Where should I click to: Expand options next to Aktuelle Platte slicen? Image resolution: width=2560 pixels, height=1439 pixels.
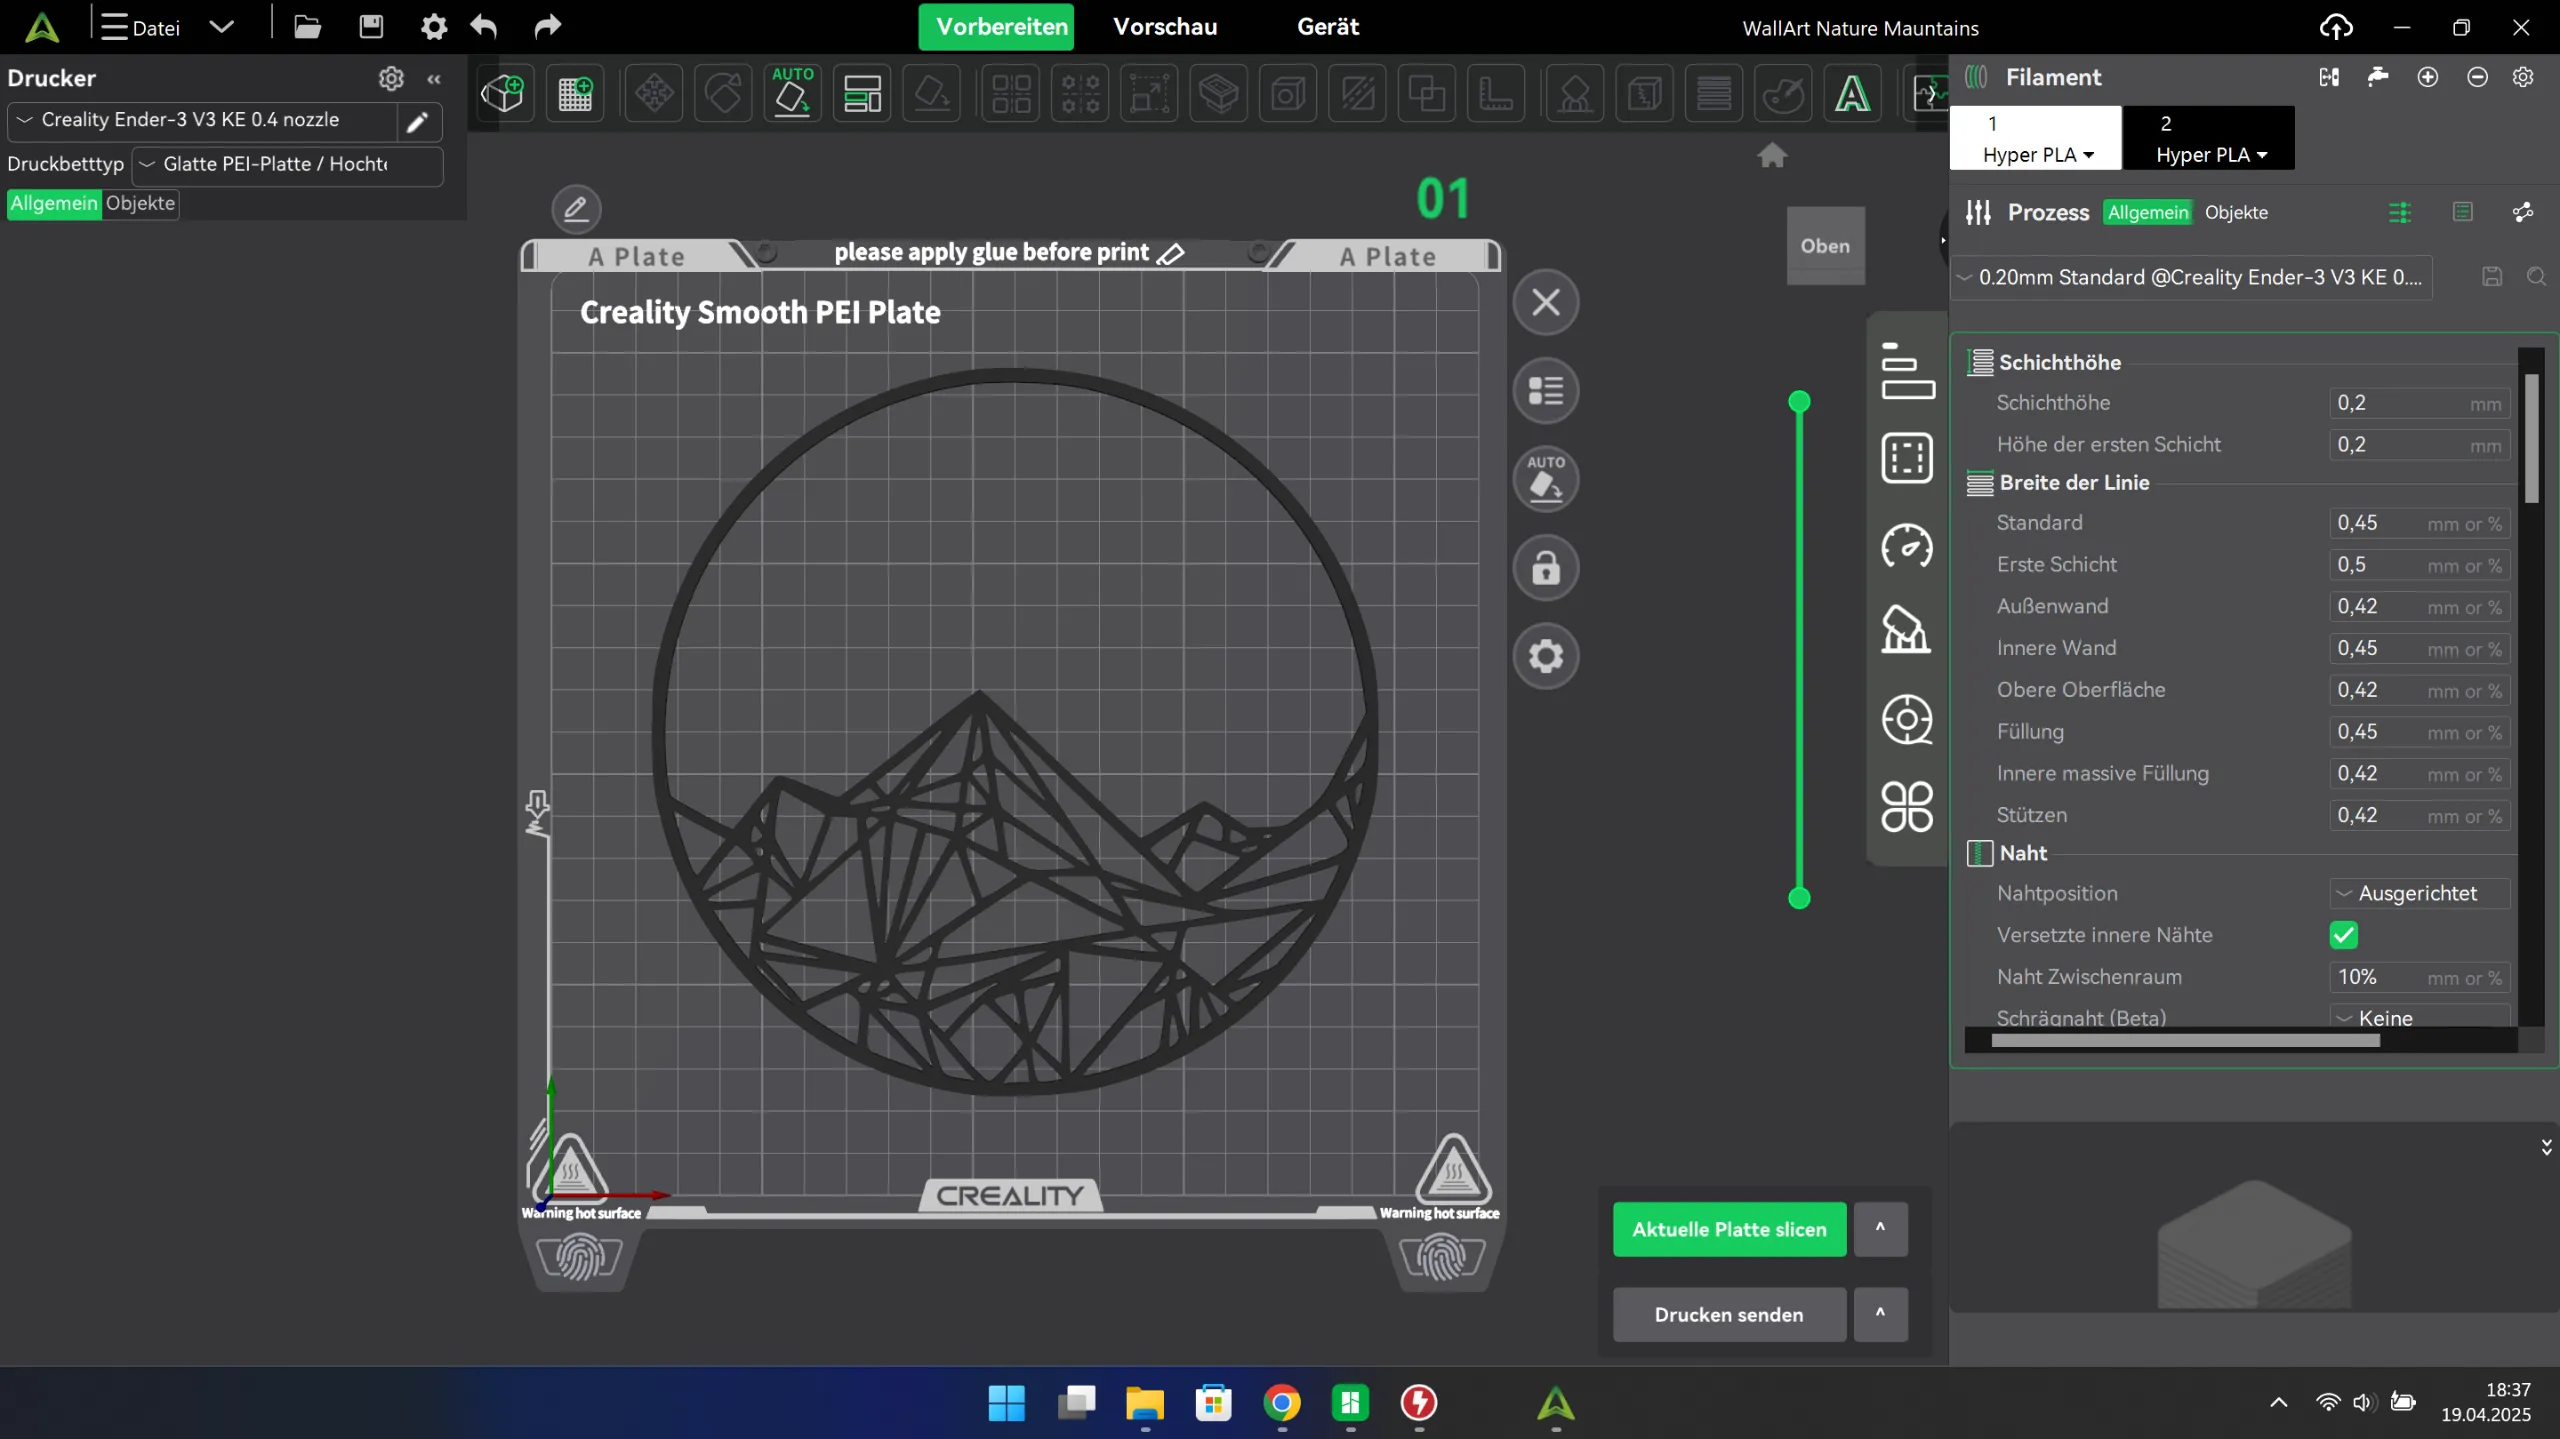tap(1880, 1229)
